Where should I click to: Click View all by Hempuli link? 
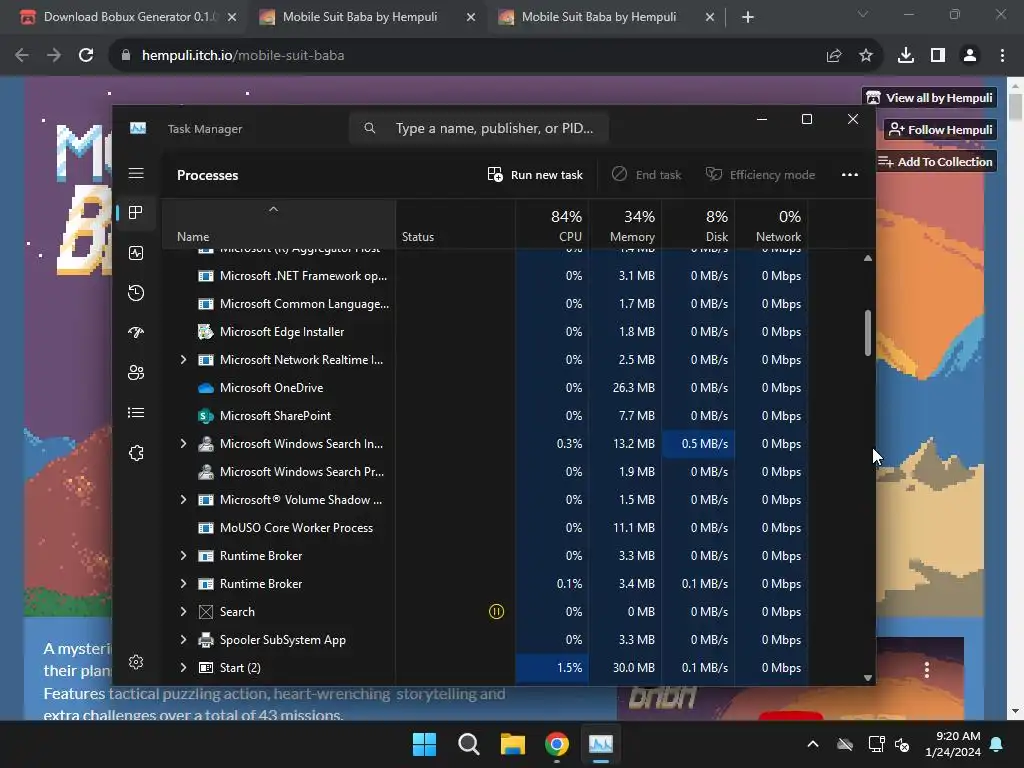[929, 98]
